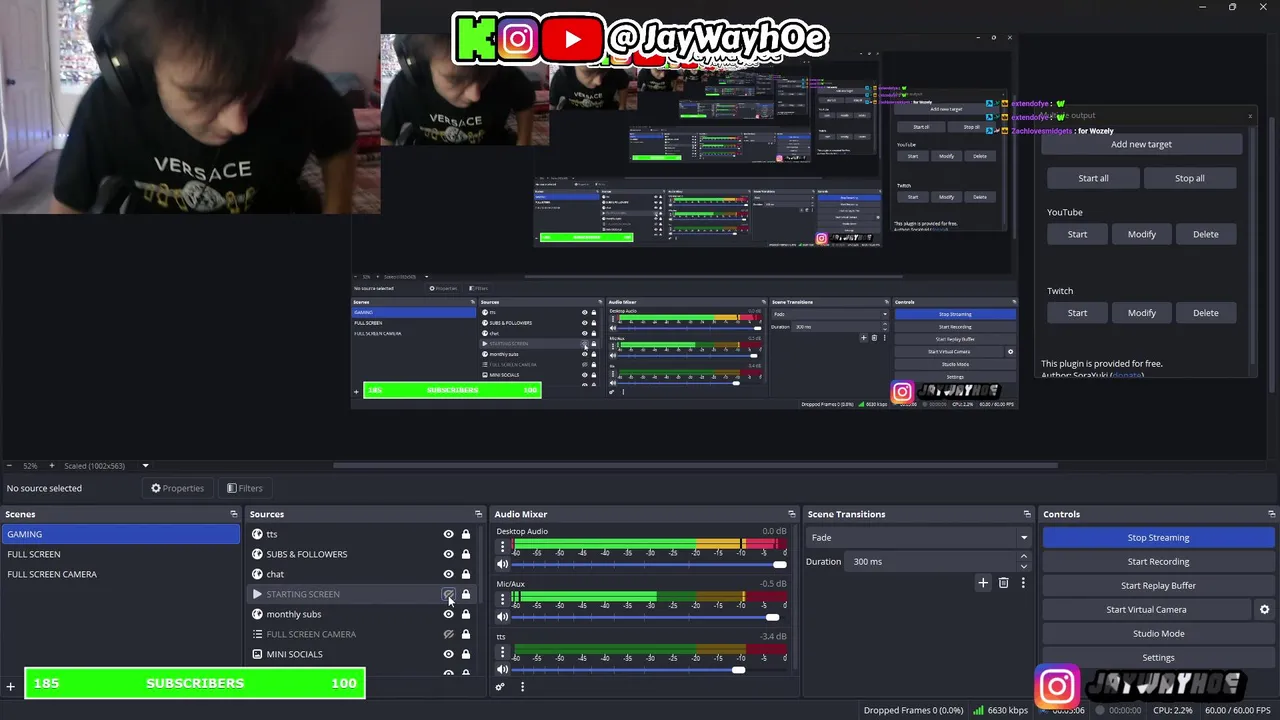Open Advanced Audio Properties gear in mixer
This screenshot has width=1280, height=720.
(x=500, y=686)
